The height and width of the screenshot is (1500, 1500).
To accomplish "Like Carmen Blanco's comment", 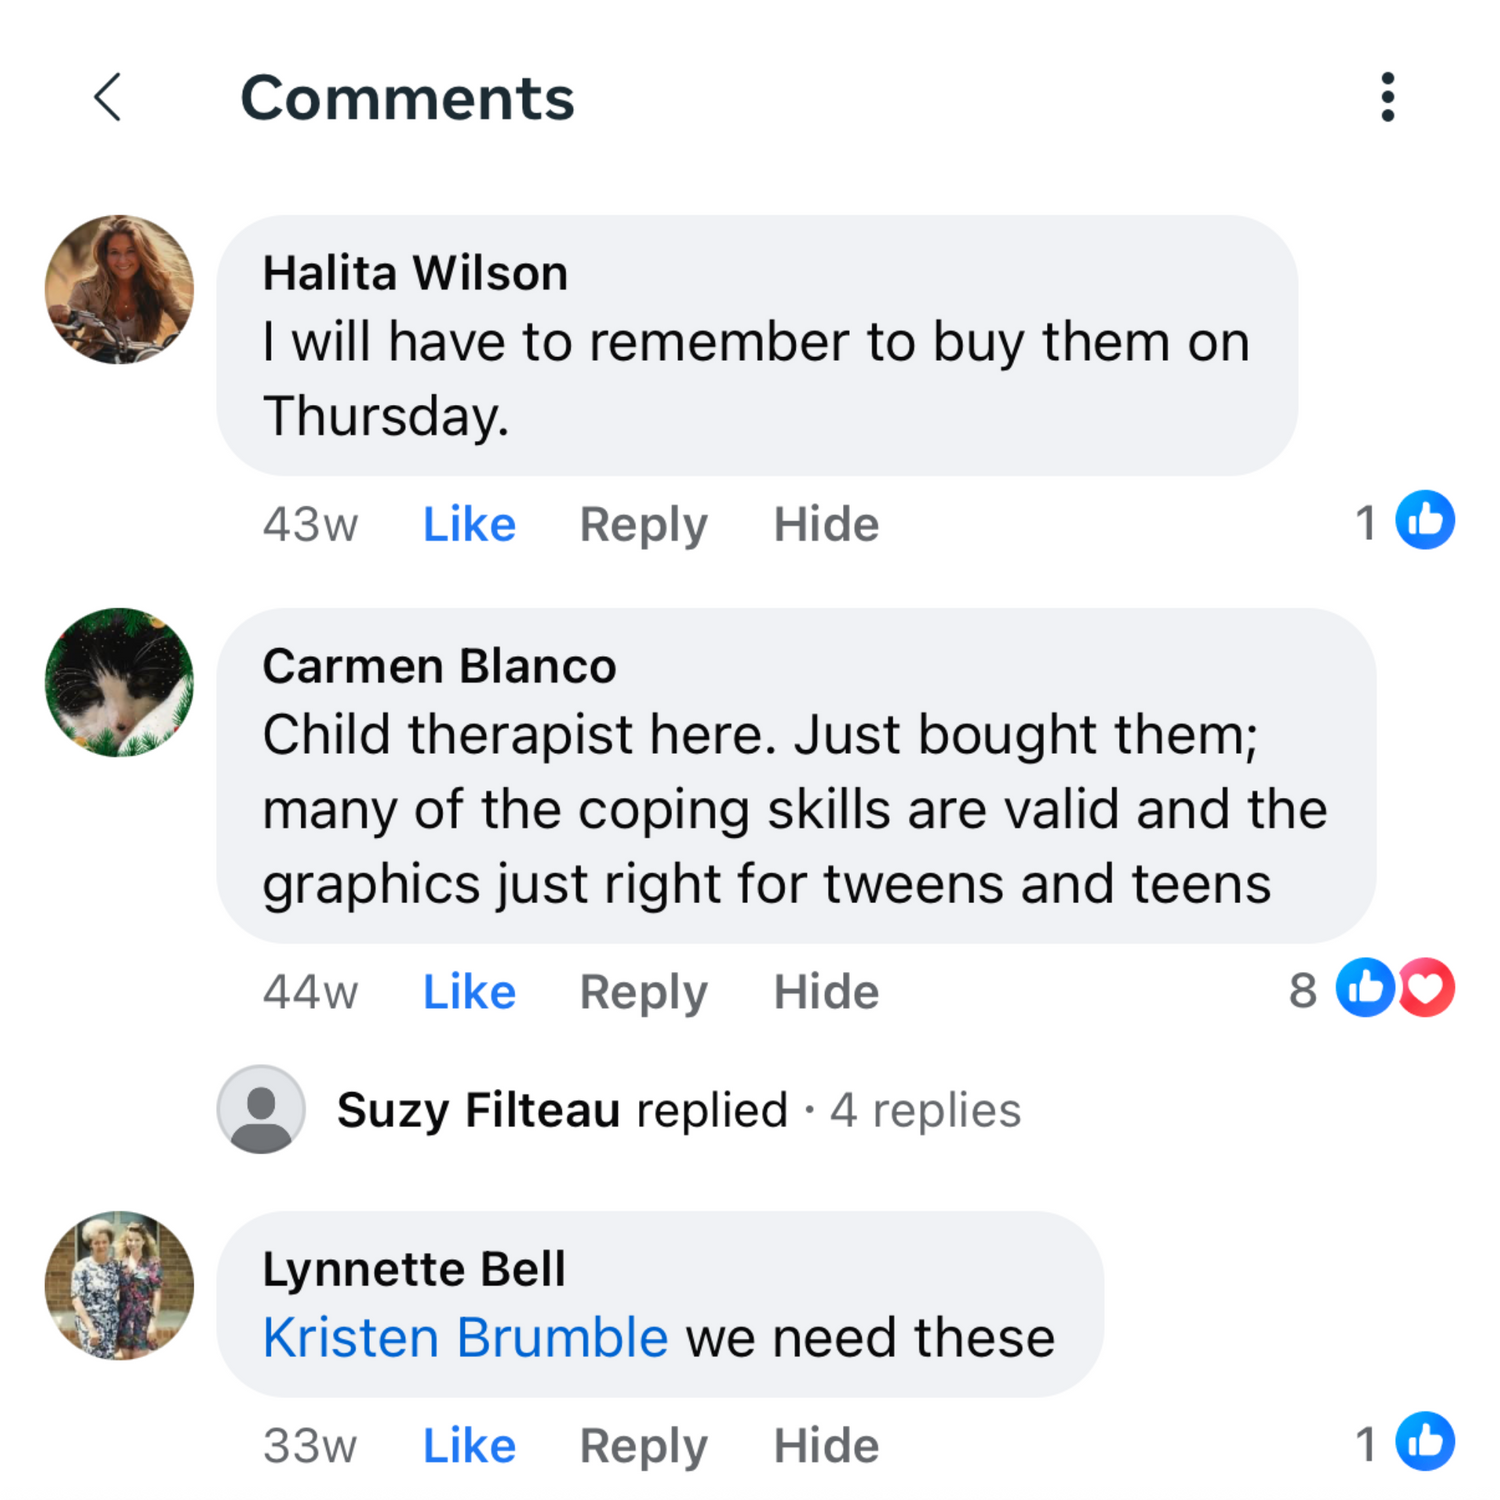I will [x=469, y=992].
